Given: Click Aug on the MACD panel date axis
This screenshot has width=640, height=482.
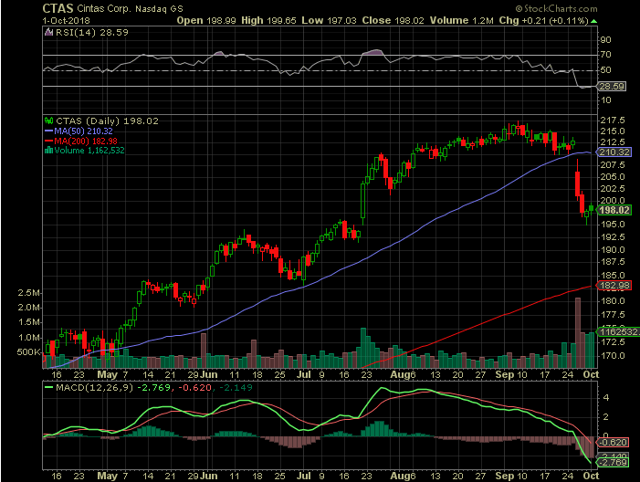Looking at the screenshot, I should [x=399, y=476].
